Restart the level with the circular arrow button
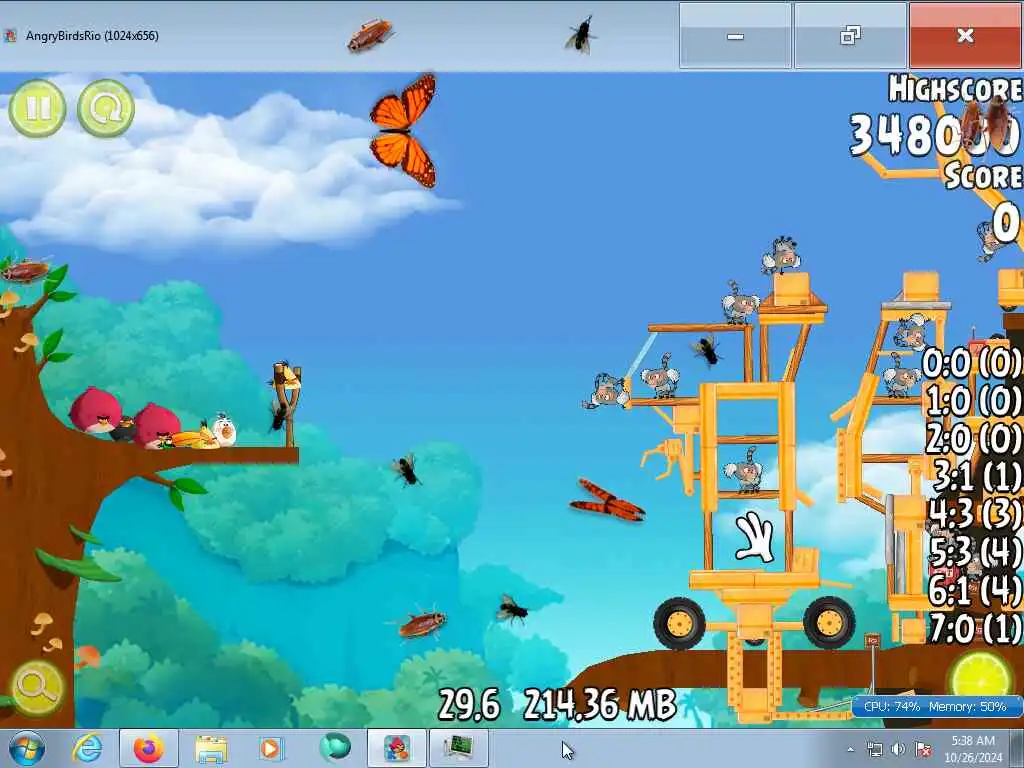 (106, 108)
